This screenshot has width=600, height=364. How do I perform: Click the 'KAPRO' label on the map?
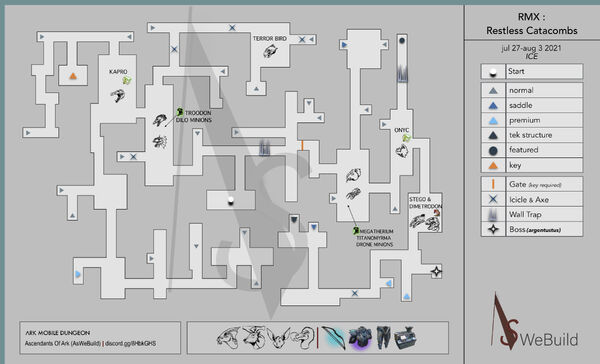(x=118, y=72)
